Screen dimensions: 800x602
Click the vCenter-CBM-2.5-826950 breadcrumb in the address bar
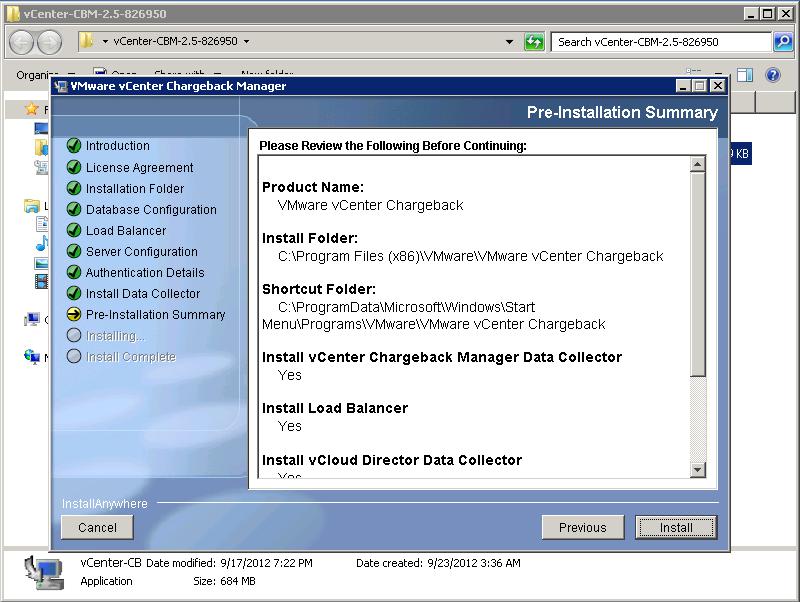click(x=176, y=41)
